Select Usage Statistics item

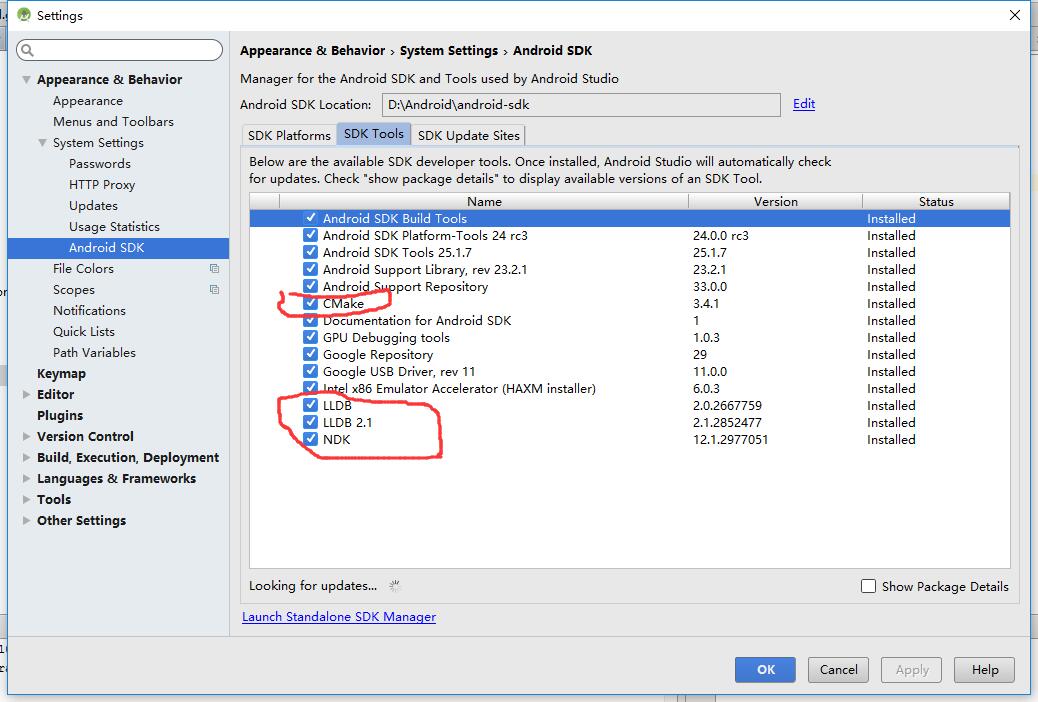coord(114,226)
